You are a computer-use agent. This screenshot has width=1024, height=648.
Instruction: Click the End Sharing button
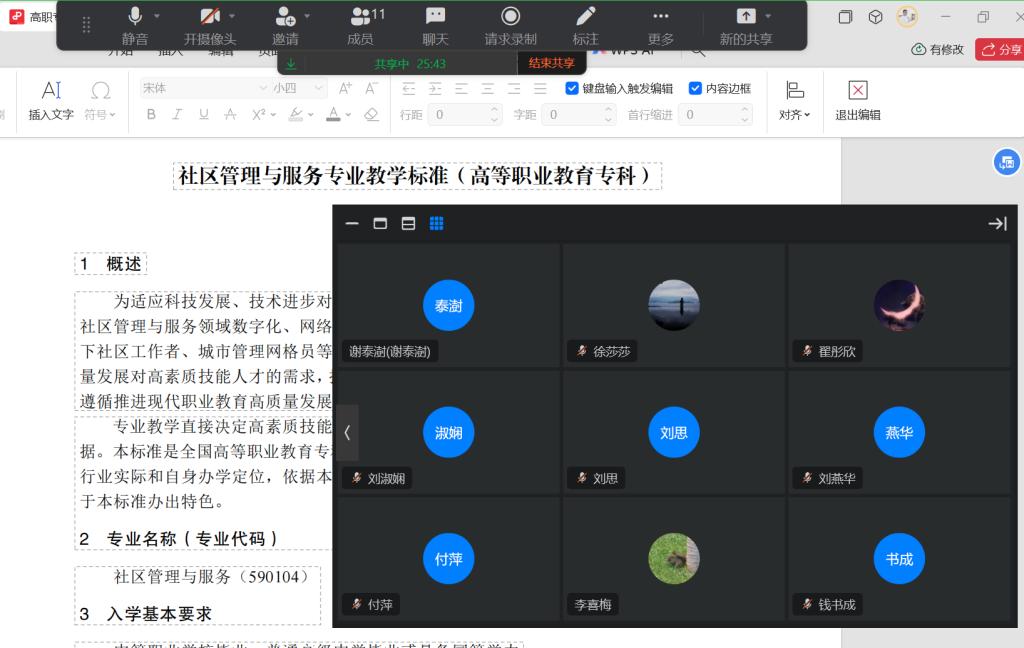point(551,63)
